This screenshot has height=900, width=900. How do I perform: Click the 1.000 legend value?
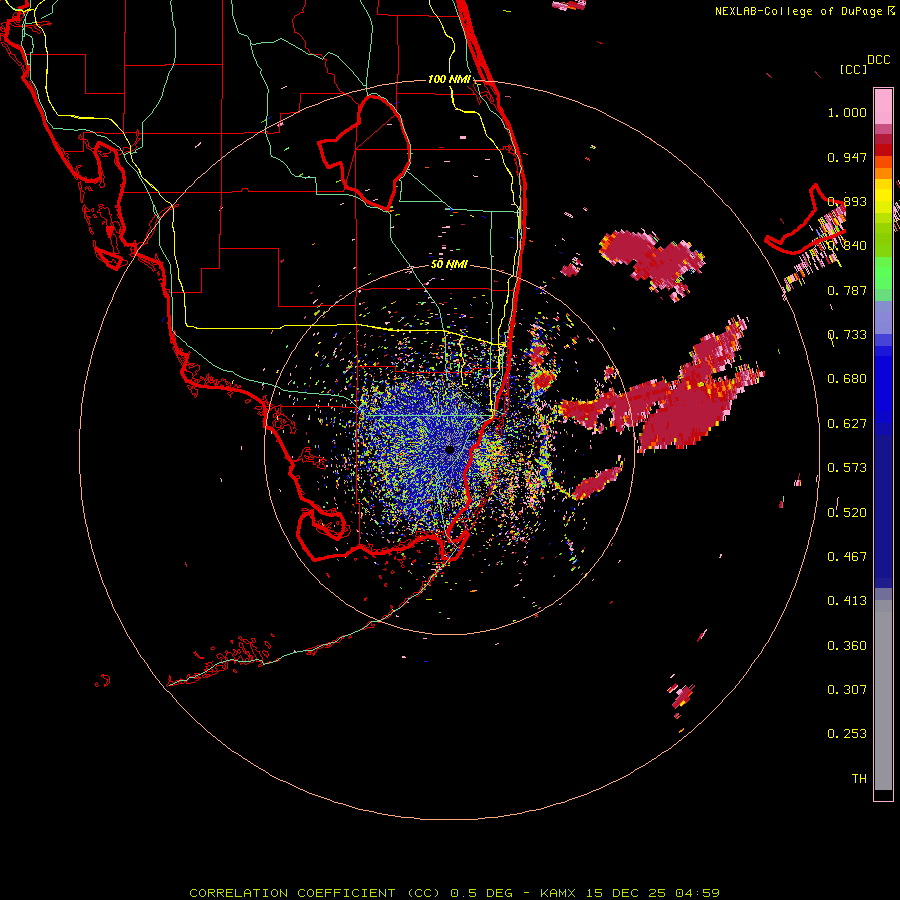point(847,112)
